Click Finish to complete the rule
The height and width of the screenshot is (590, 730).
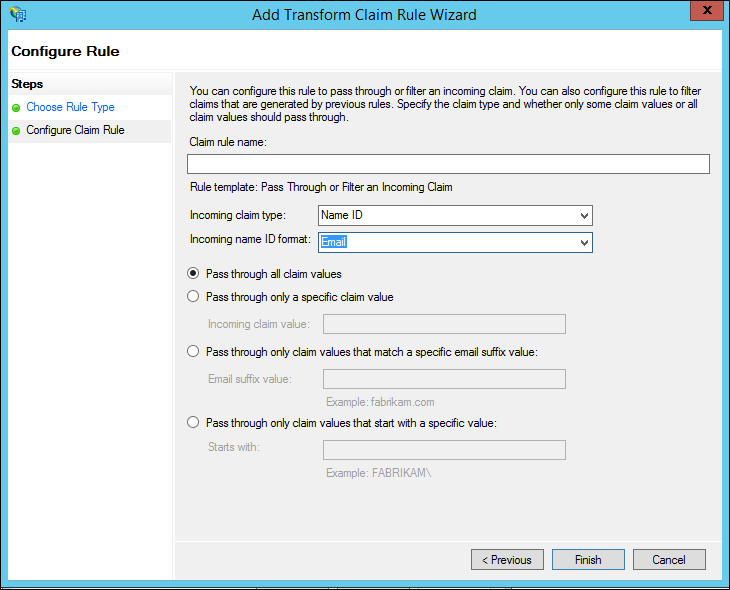click(588, 559)
